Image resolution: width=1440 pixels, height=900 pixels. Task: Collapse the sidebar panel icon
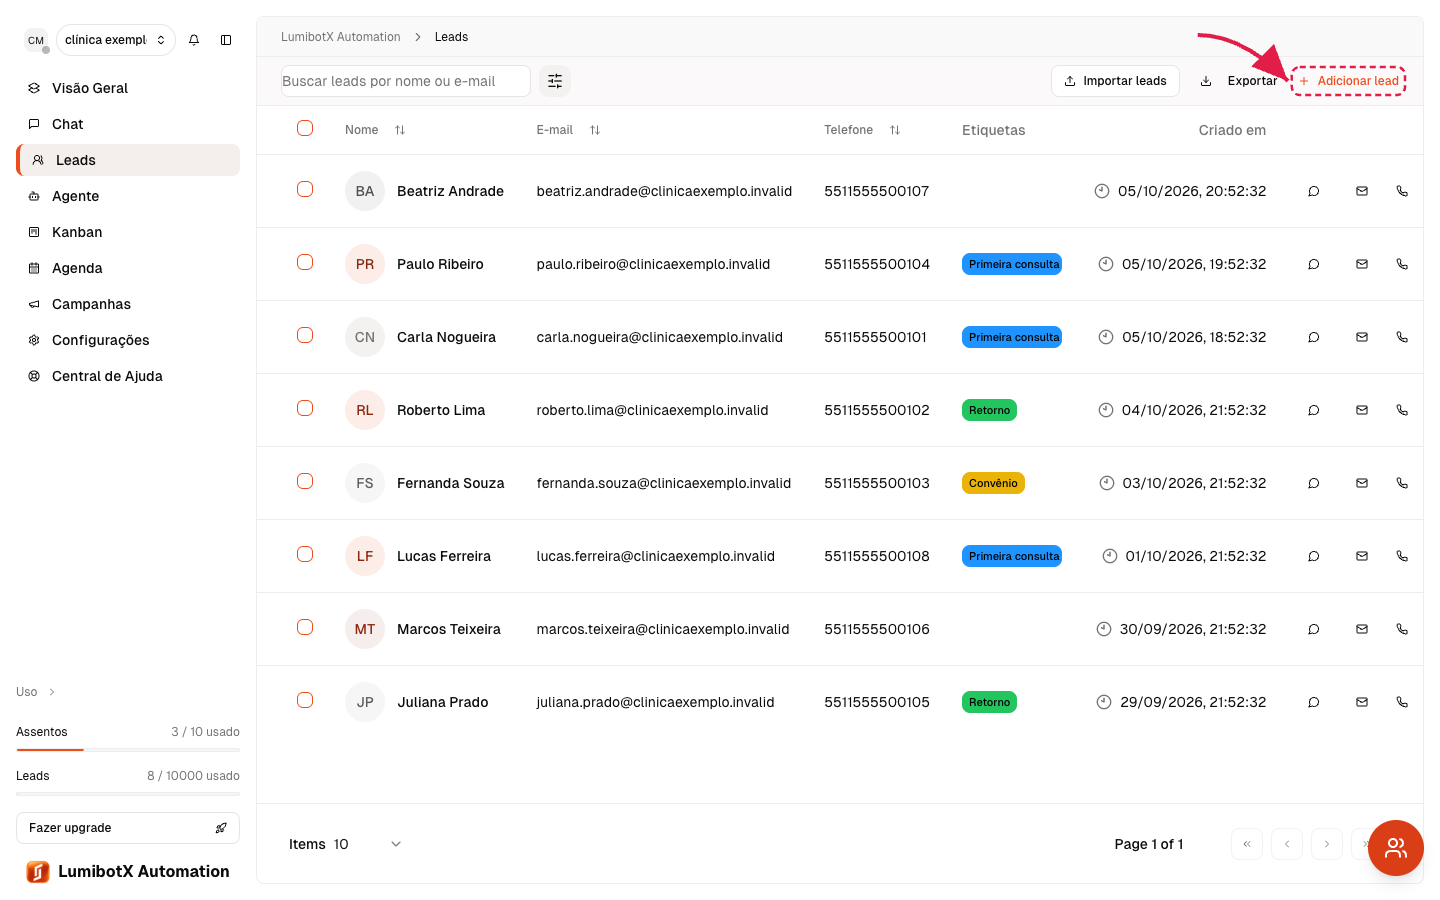click(x=226, y=40)
